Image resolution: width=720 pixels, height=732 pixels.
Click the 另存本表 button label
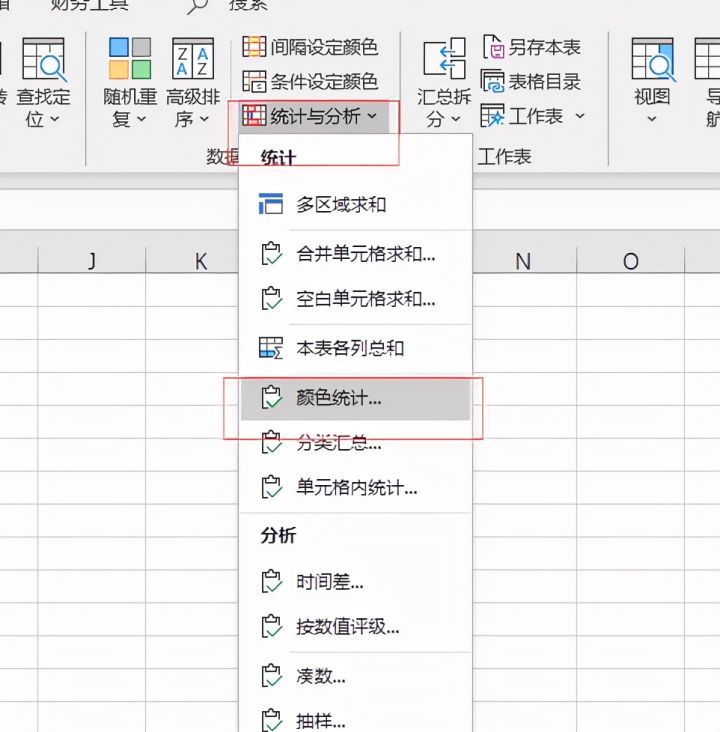click(544, 47)
